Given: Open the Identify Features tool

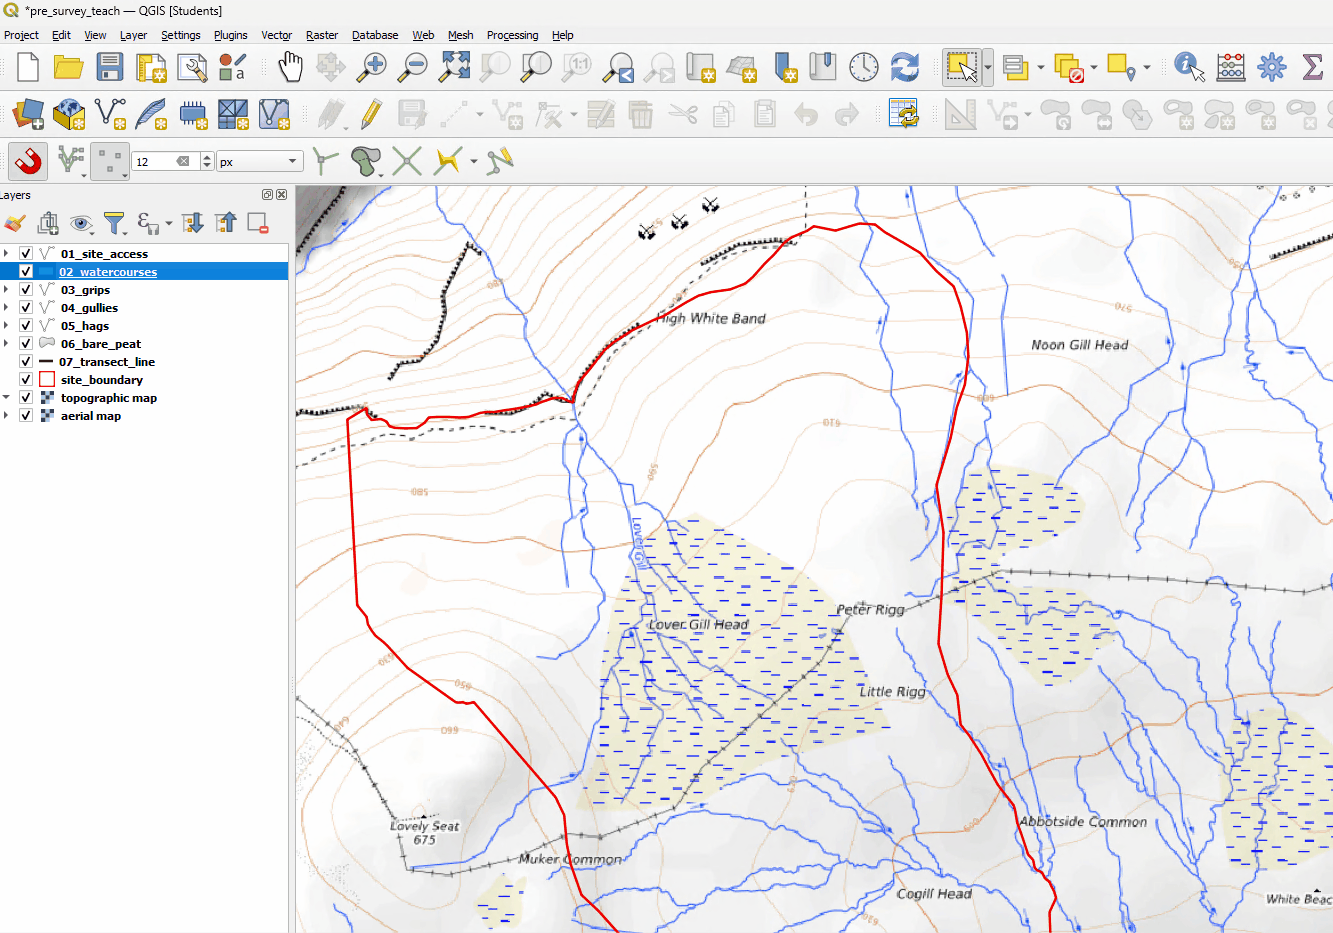Looking at the screenshot, I should 1189,67.
